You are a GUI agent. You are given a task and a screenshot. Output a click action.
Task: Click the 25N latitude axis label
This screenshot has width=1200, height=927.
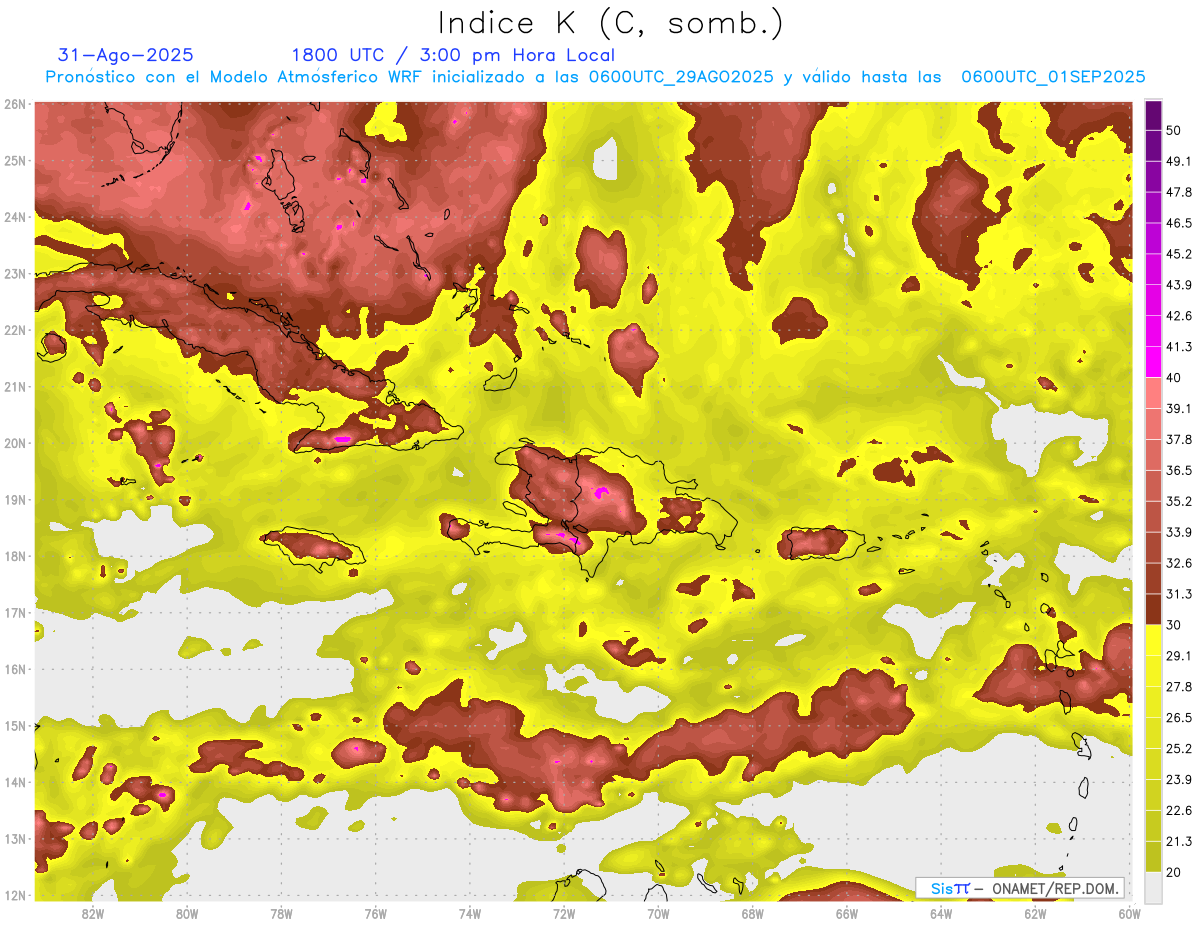[14, 160]
